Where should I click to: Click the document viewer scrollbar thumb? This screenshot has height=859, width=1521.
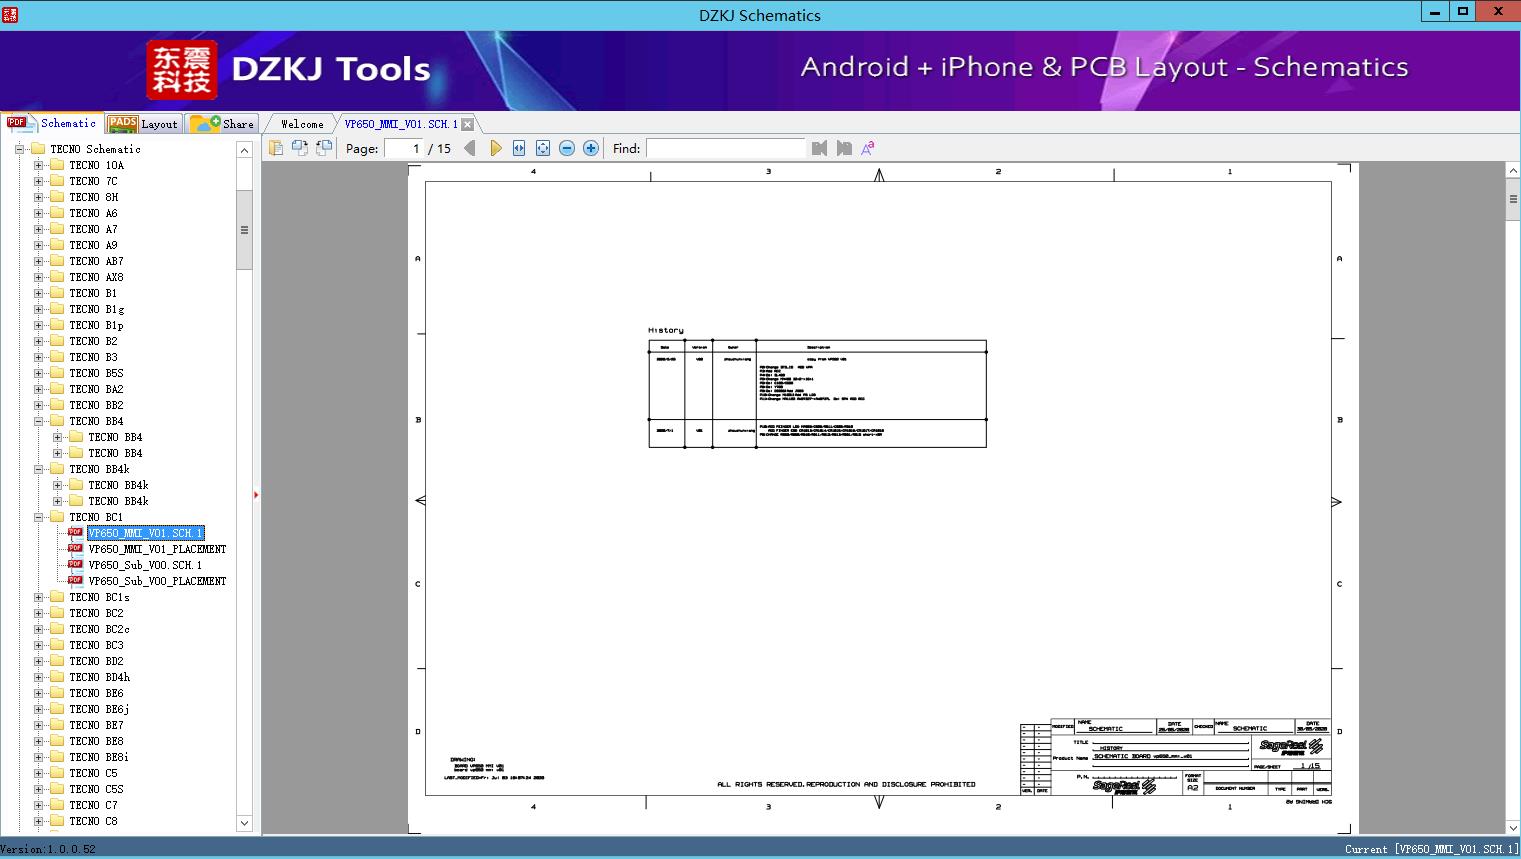pos(1513,199)
